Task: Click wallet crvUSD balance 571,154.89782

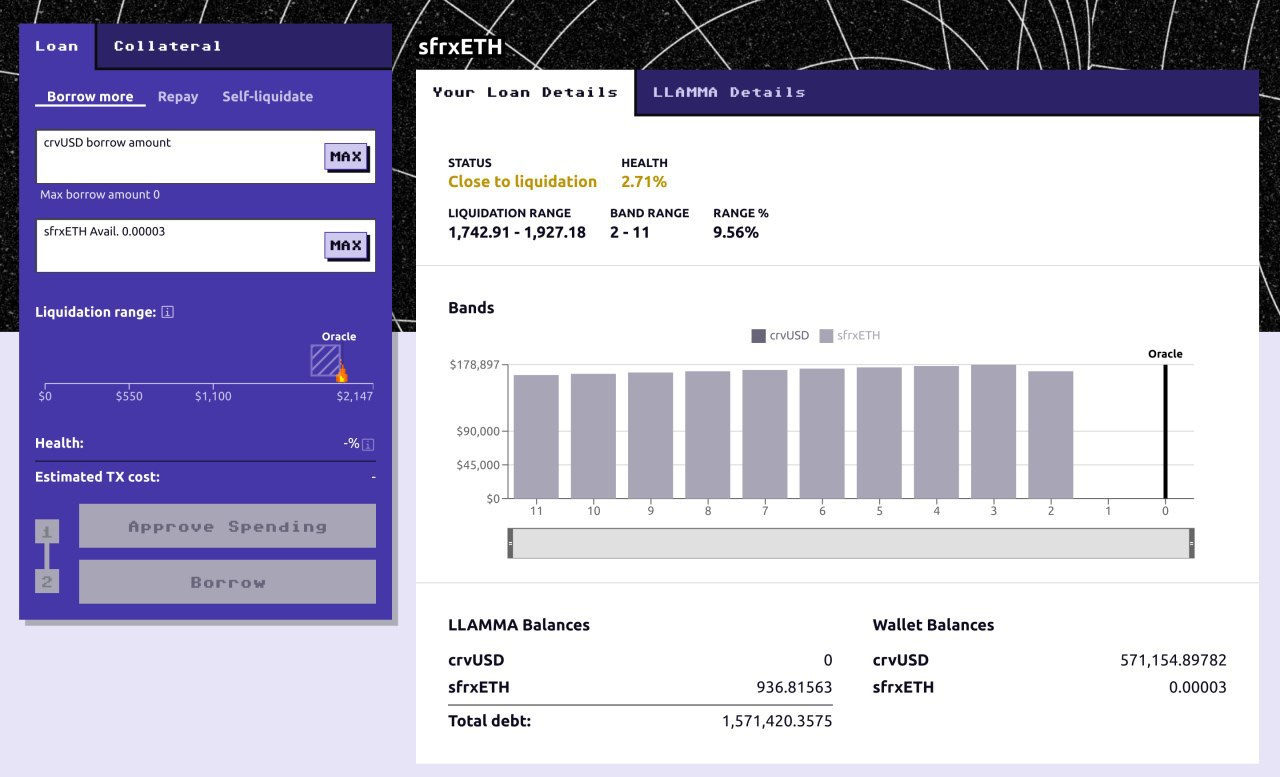Action: [x=1173, y=661]
